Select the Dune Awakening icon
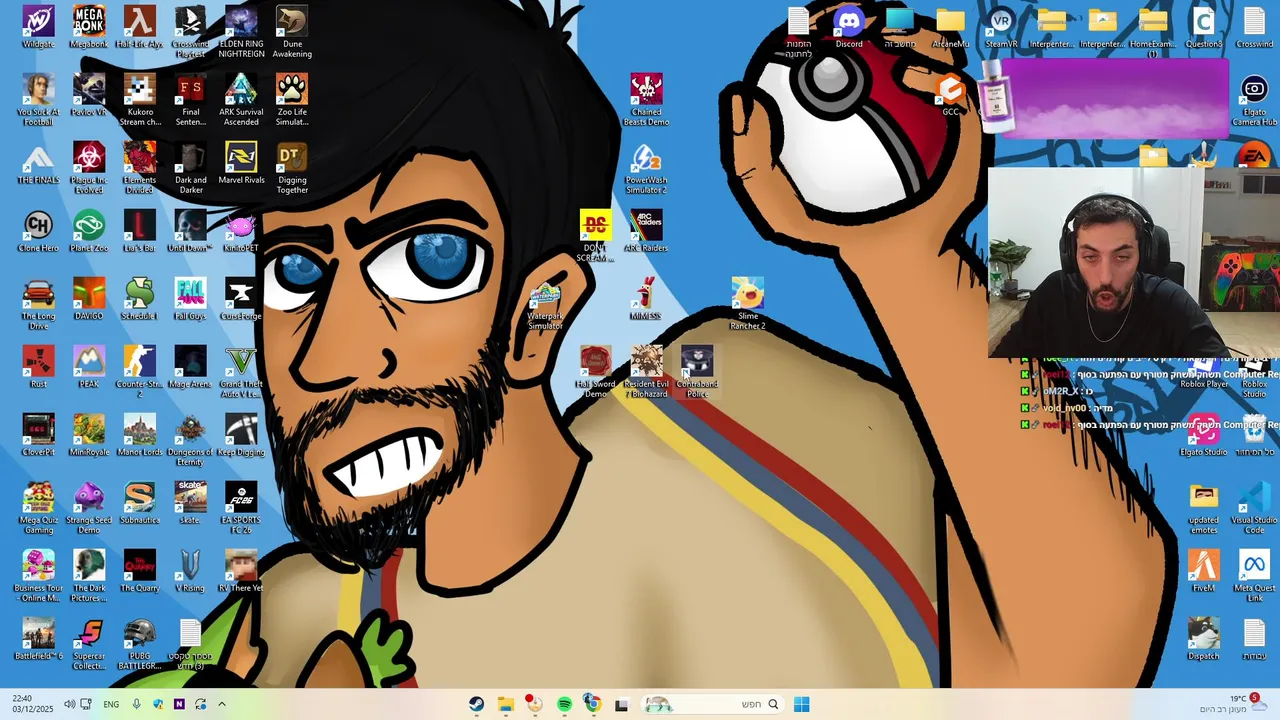This screenshot has height=720, width=1280. point(292,32)
